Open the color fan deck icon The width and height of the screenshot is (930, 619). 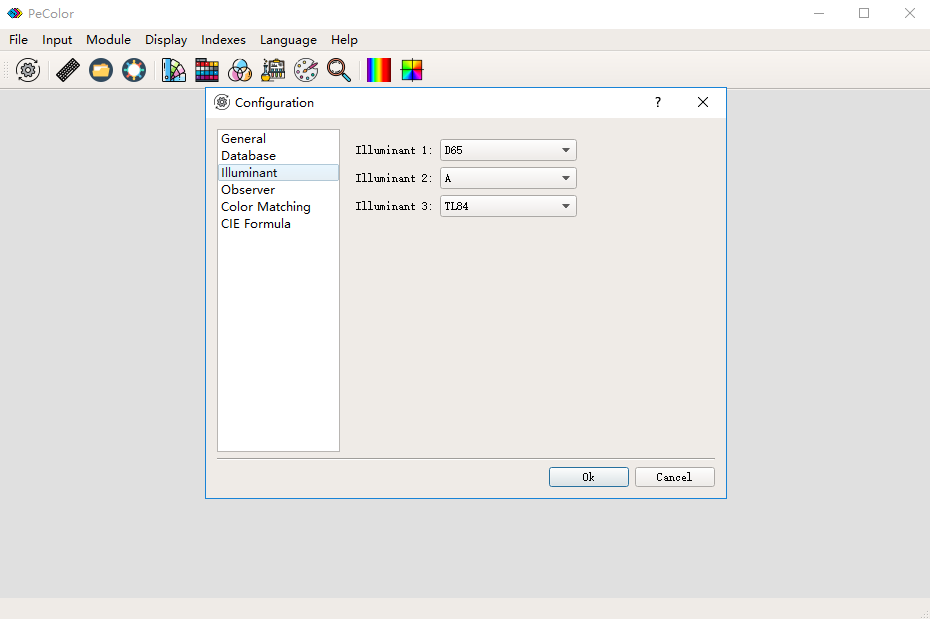(174, 70)
